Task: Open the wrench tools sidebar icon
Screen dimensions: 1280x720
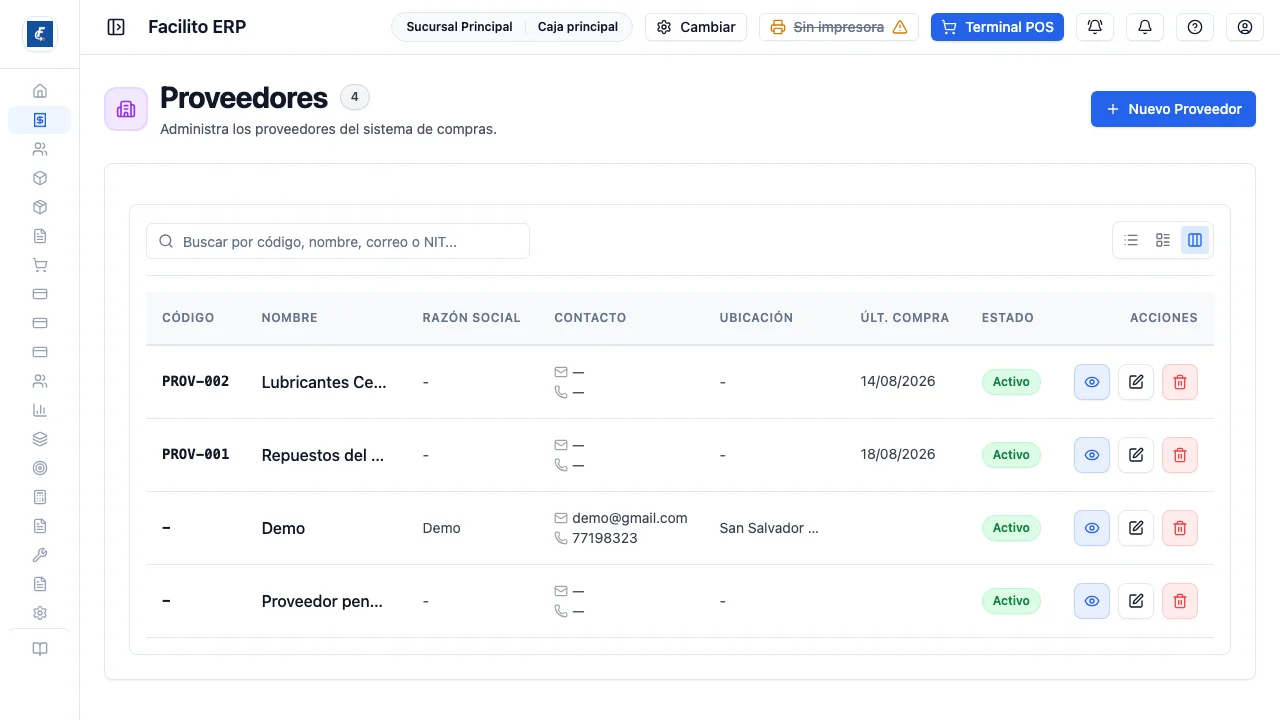Action: point(40,555)
